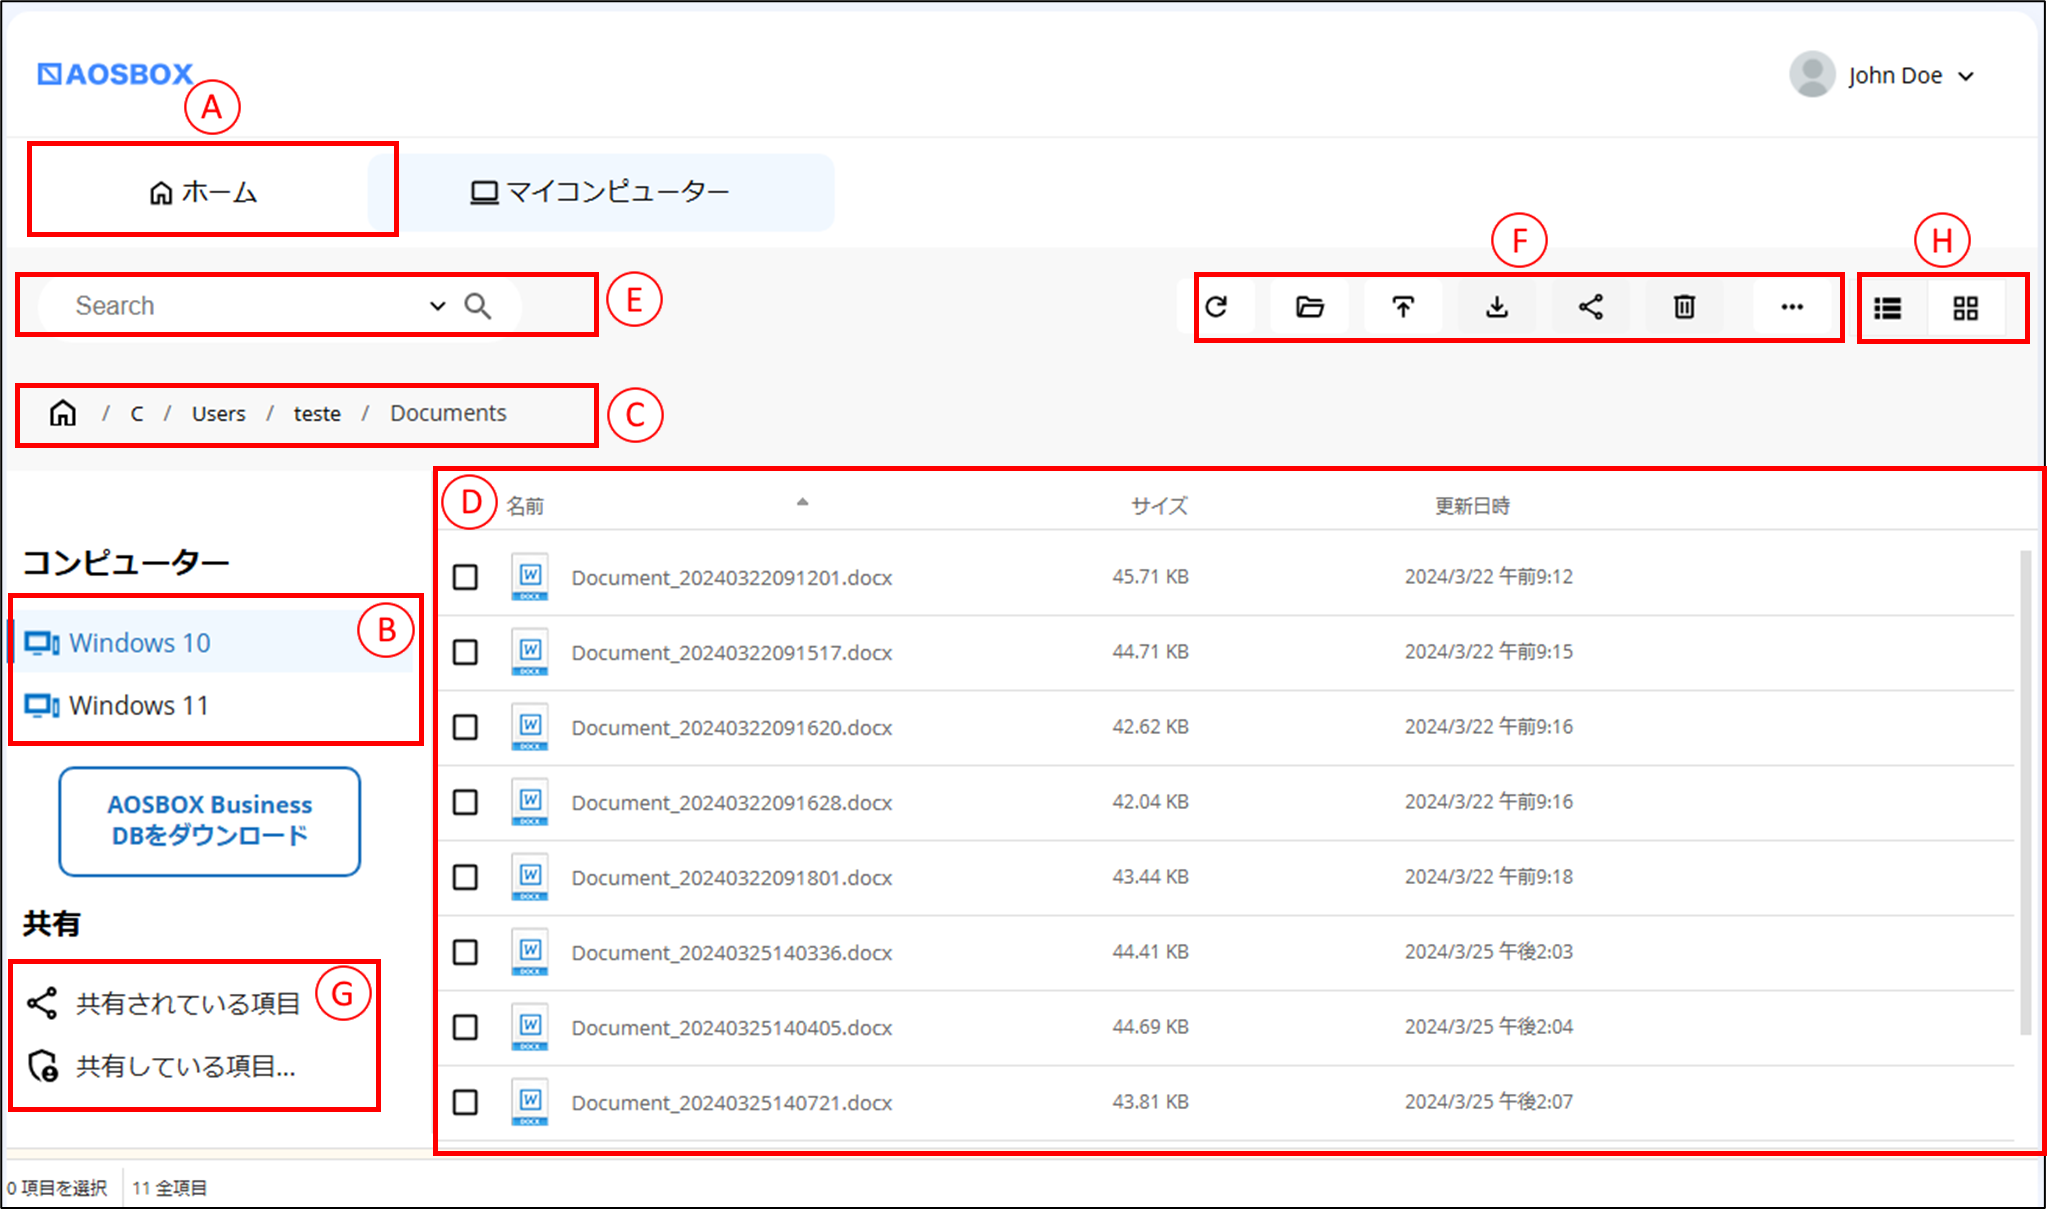Open the ホーム tab
2047x1209 pixels.
[203, 192]
